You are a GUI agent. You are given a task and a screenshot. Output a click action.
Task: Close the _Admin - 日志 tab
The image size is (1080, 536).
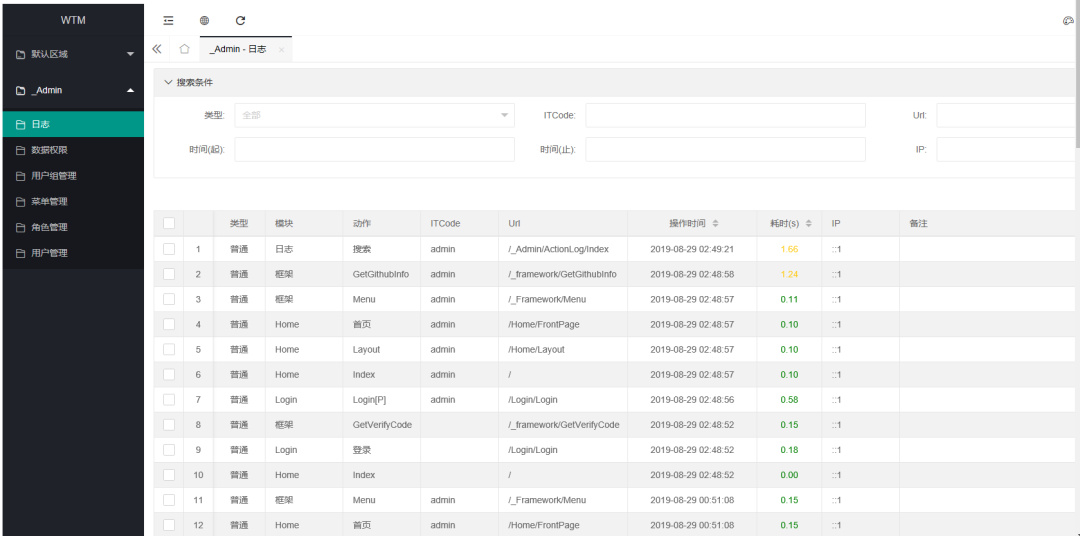[x=281, y=50]
